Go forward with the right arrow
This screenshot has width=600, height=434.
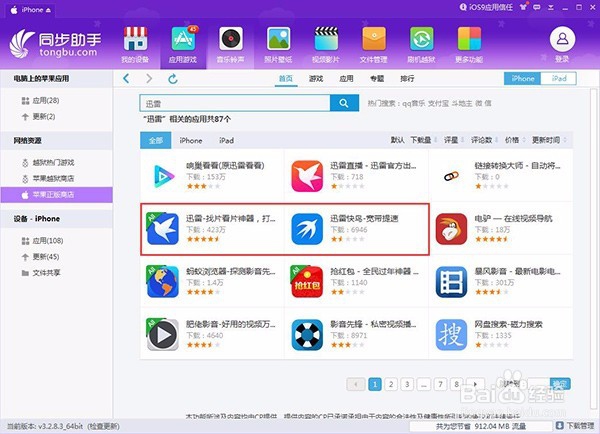[149, 78]
